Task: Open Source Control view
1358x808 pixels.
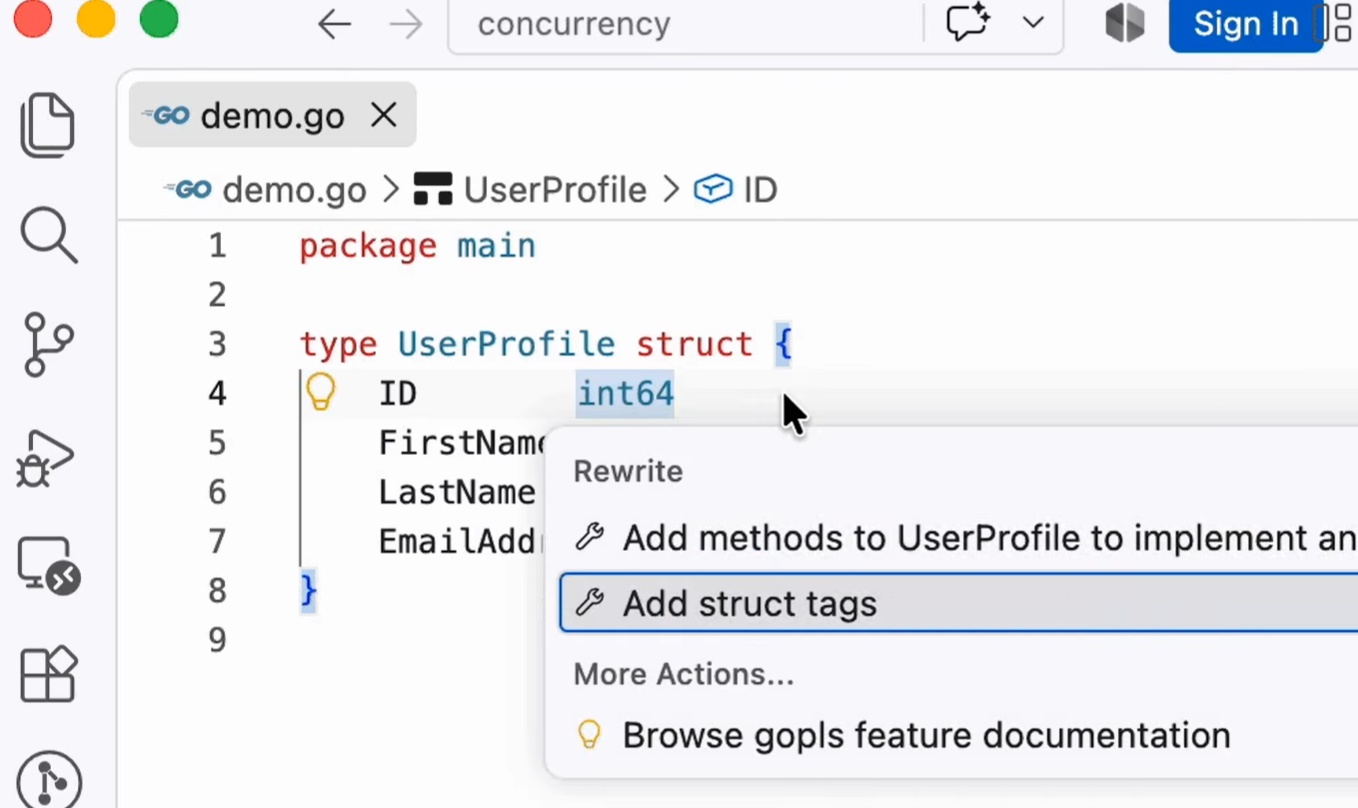Action: pyautogui.click(x=48, y=345)
